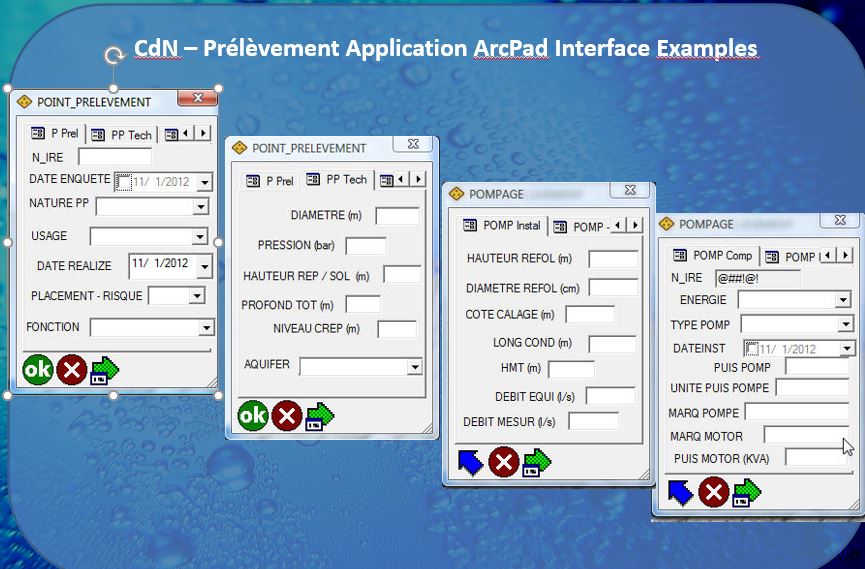
Task: Click PUIS MOTOR (KVA) input field
Action: click(817, 457)
